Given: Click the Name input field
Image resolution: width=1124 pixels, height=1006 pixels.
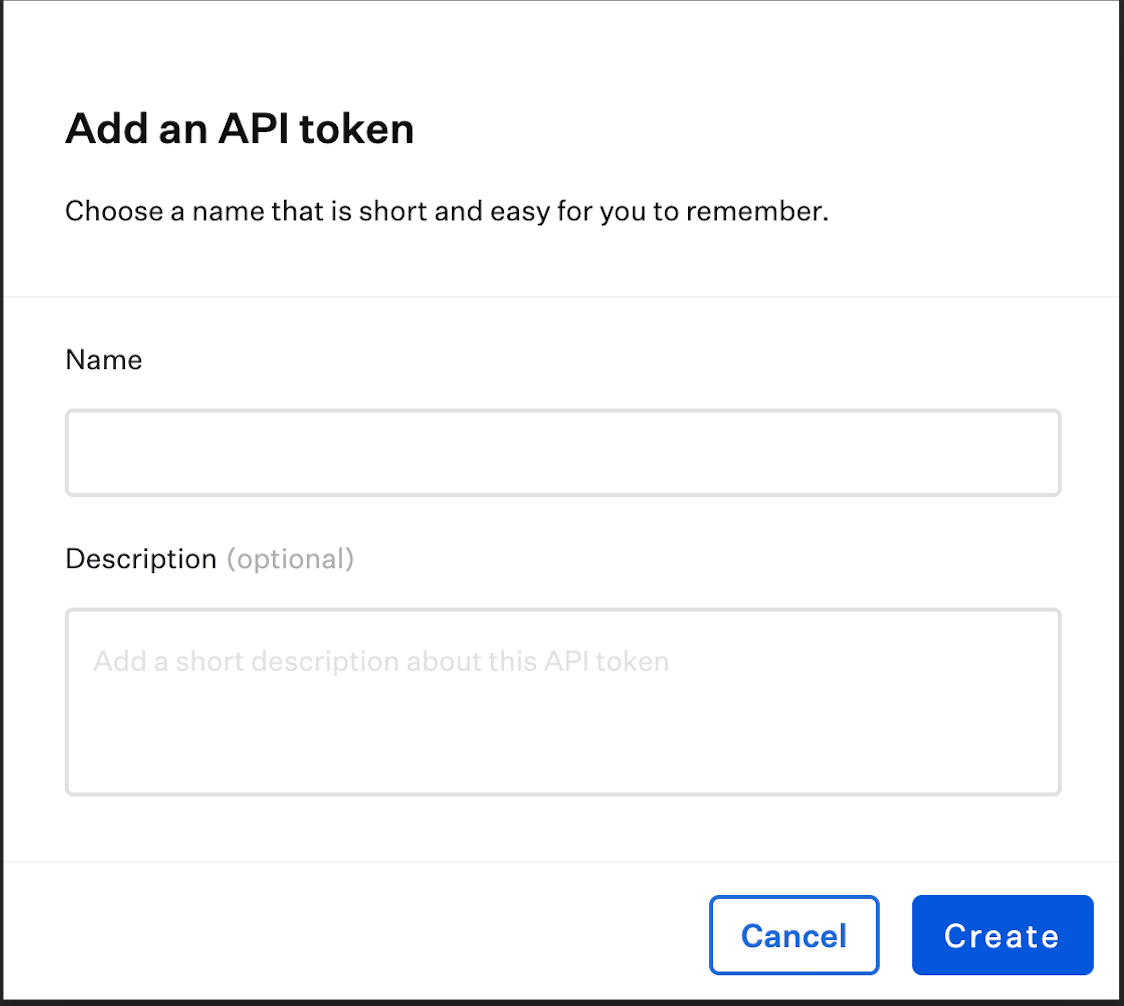Looking at the screenshot, I should point(562,452).
